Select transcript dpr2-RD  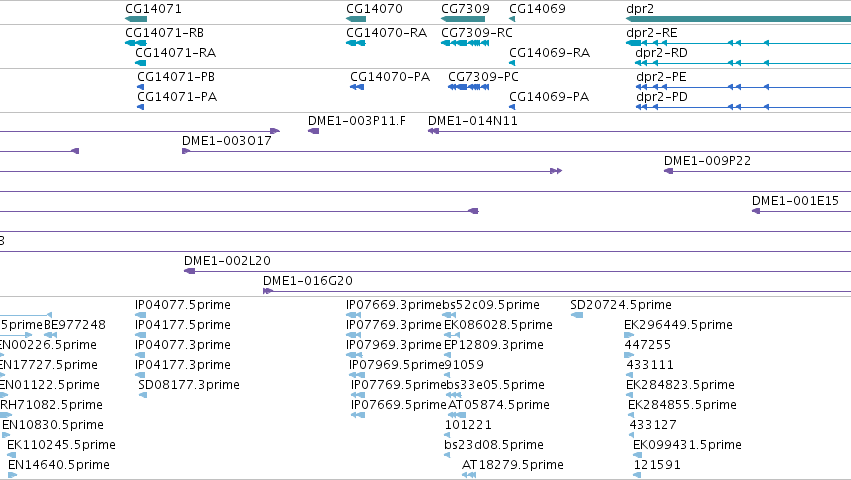661,53
